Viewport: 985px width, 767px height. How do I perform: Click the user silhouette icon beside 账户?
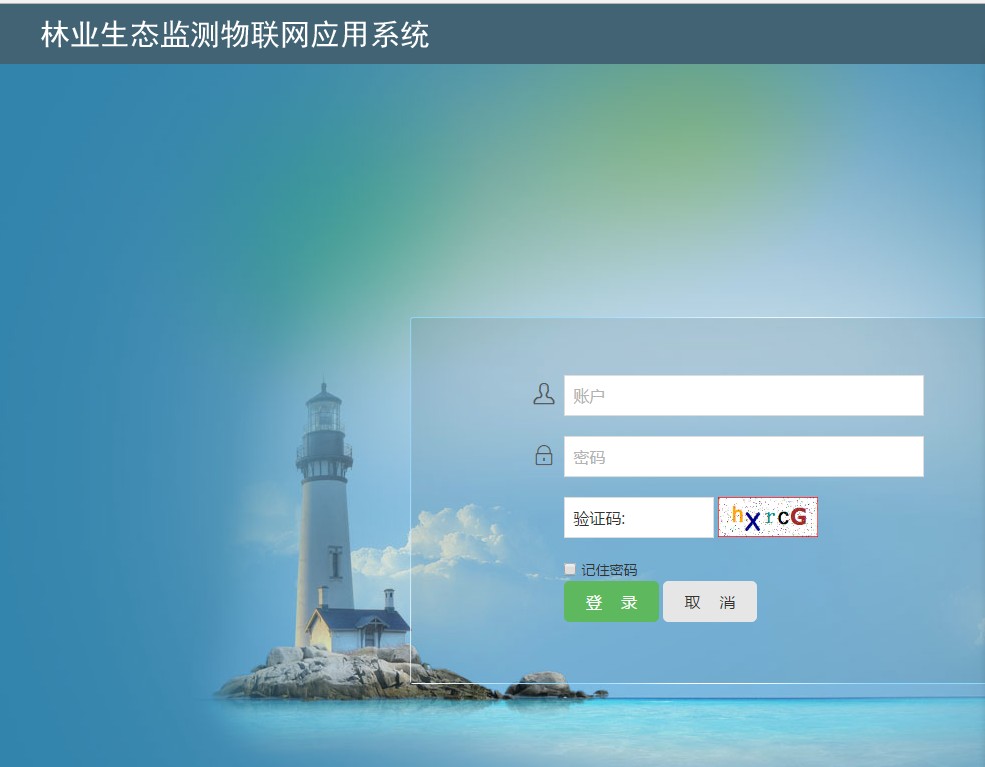[543, 394]
